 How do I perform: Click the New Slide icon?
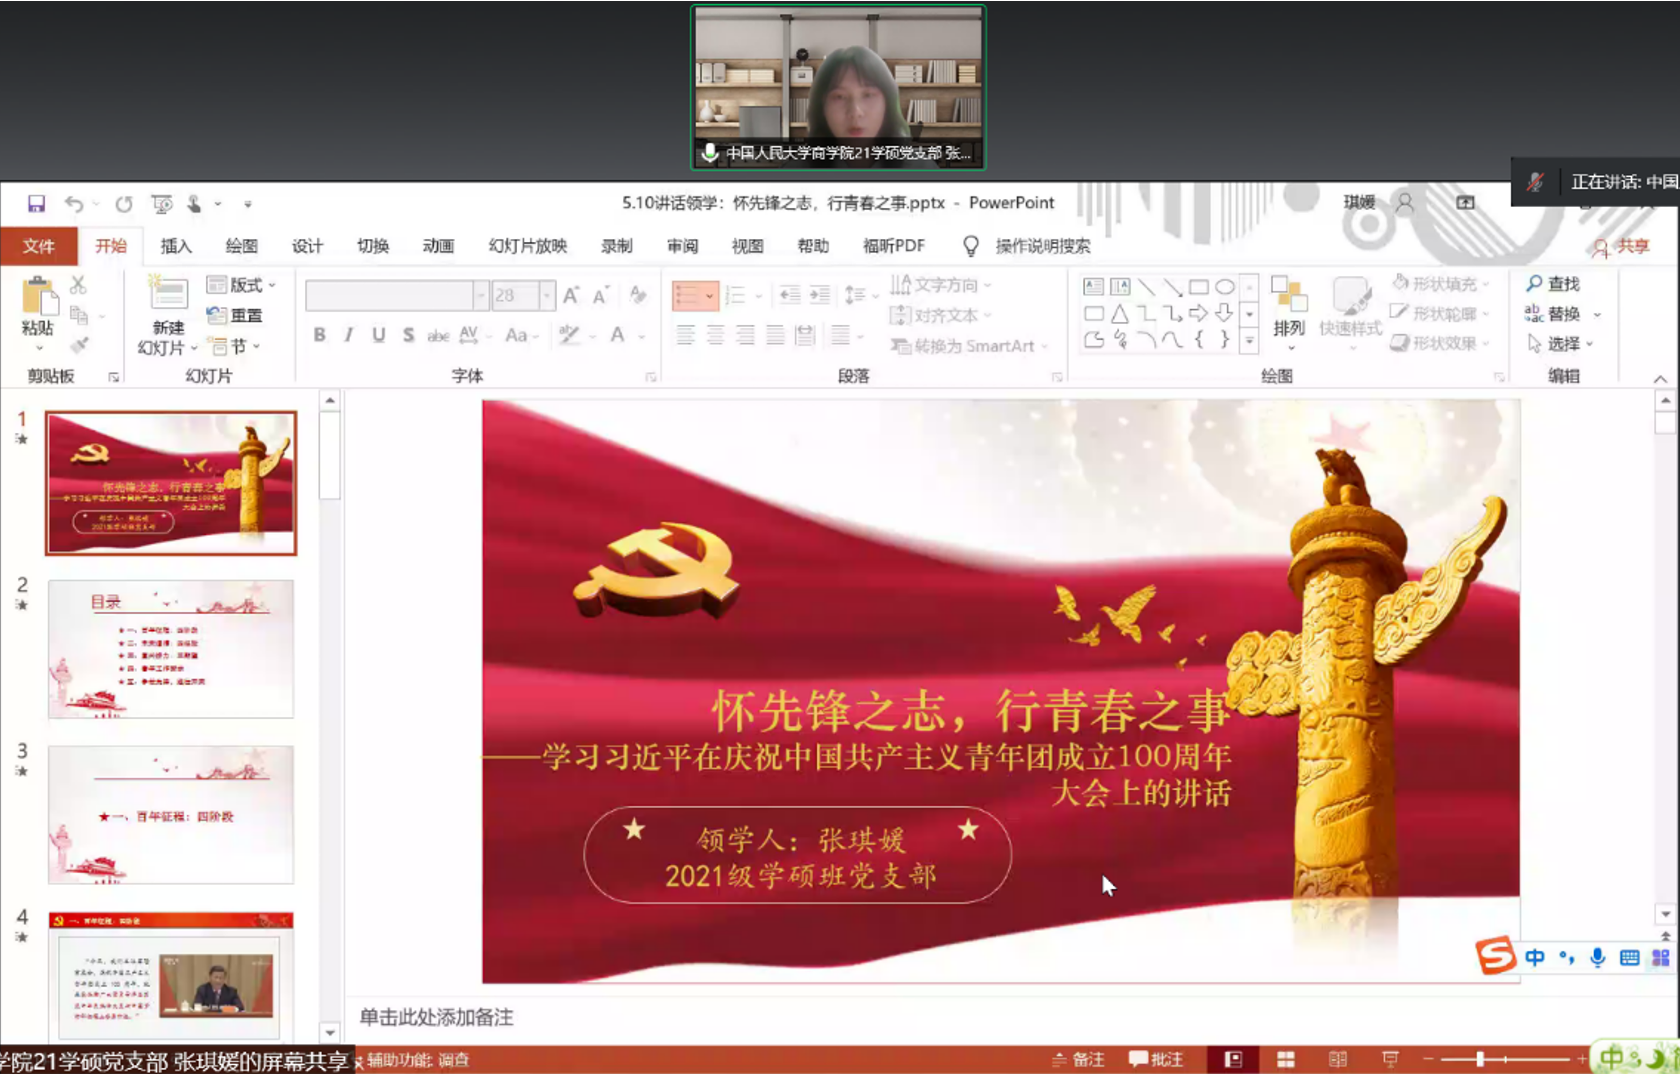168,294
